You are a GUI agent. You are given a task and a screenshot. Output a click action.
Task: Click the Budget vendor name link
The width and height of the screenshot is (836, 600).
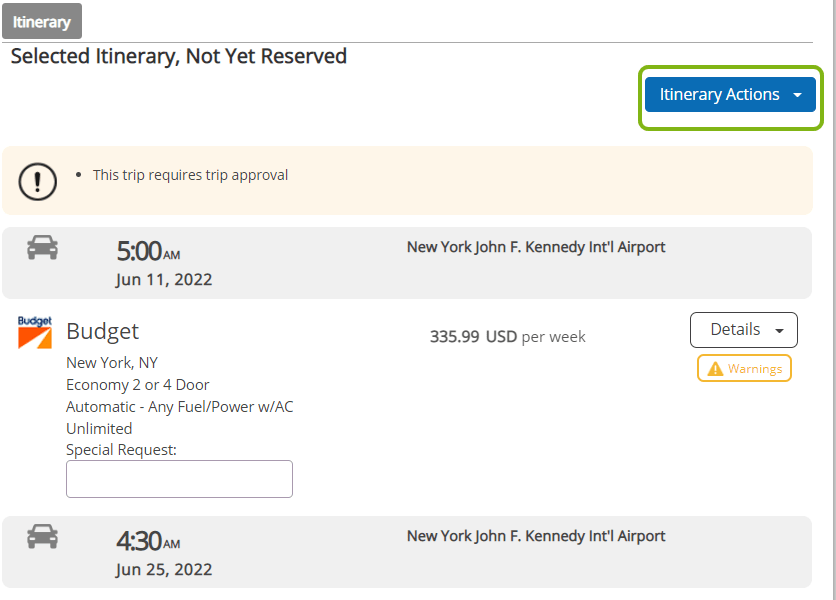click(101, 330)
